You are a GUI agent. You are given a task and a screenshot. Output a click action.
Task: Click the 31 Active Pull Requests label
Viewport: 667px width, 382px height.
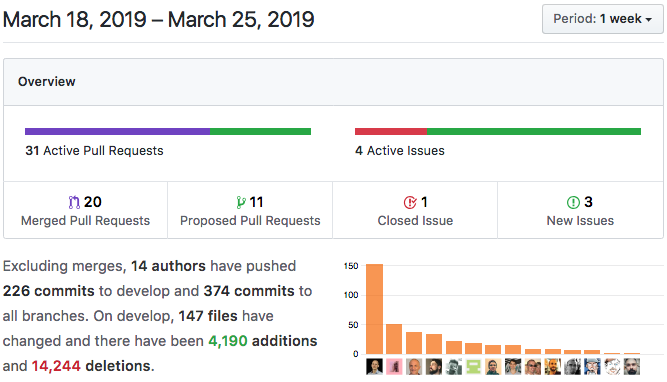[x=94, y=151]
